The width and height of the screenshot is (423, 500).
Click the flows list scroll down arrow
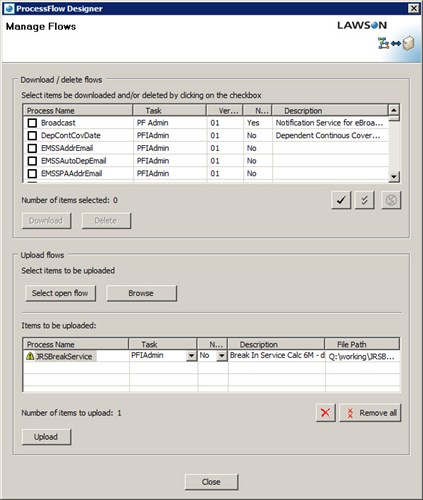coord(394,176)
